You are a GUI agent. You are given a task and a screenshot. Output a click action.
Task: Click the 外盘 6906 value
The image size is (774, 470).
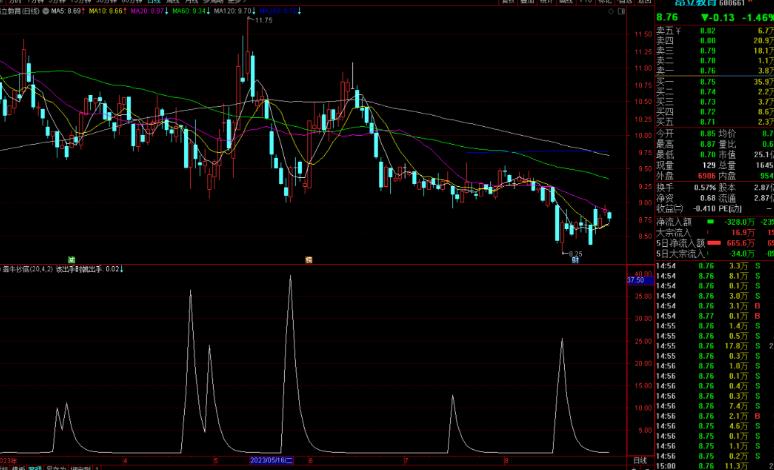click(x=707, y=176)
